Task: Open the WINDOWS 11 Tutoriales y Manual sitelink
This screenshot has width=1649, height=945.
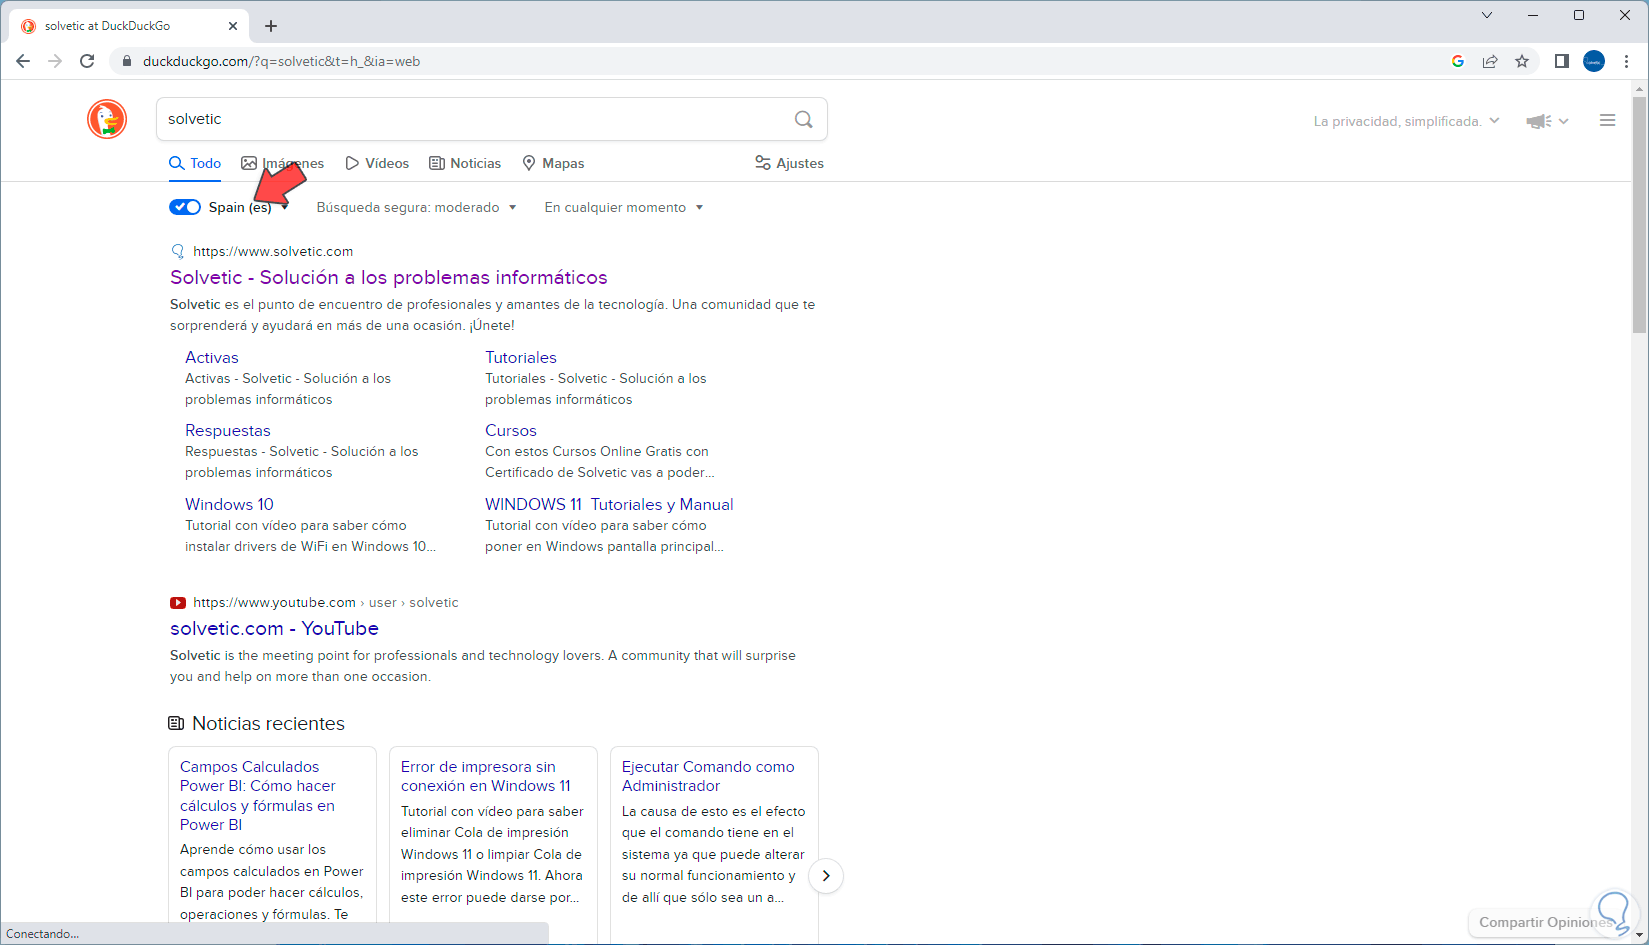Action: click(x=609, y=504)
